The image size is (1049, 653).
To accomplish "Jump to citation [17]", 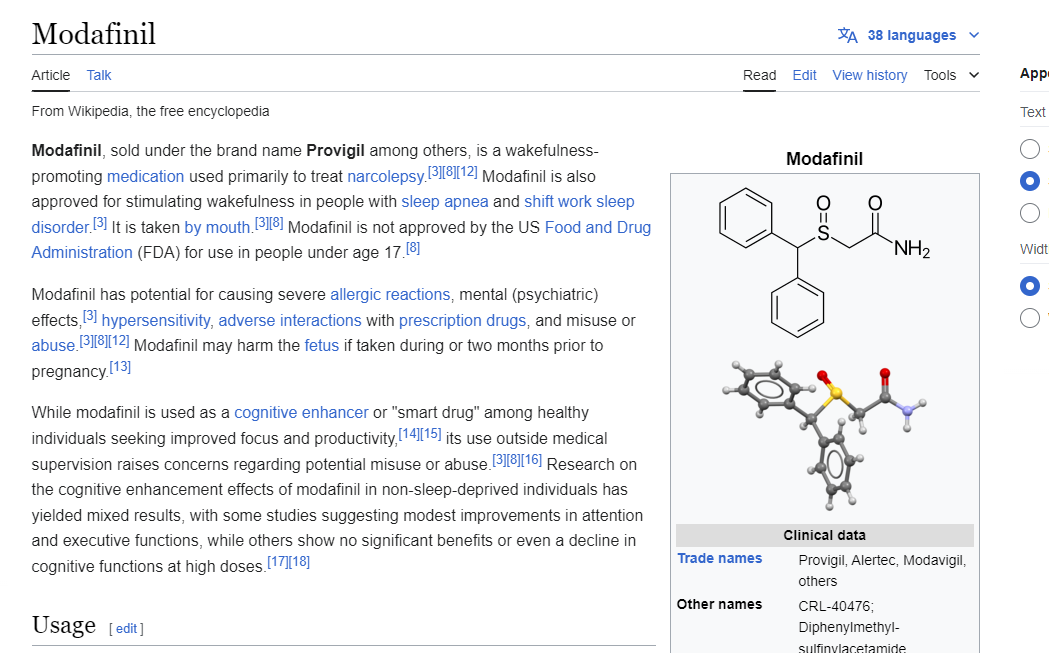I will tap(278, 561).
